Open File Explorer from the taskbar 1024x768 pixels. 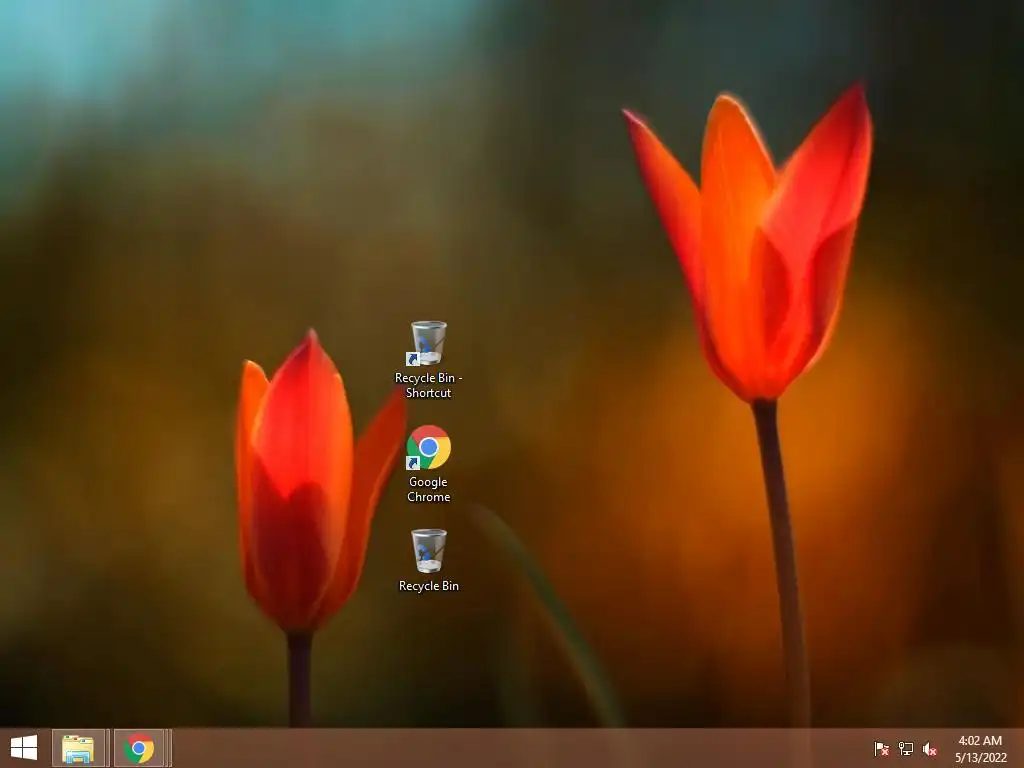(x=78, y=748)
